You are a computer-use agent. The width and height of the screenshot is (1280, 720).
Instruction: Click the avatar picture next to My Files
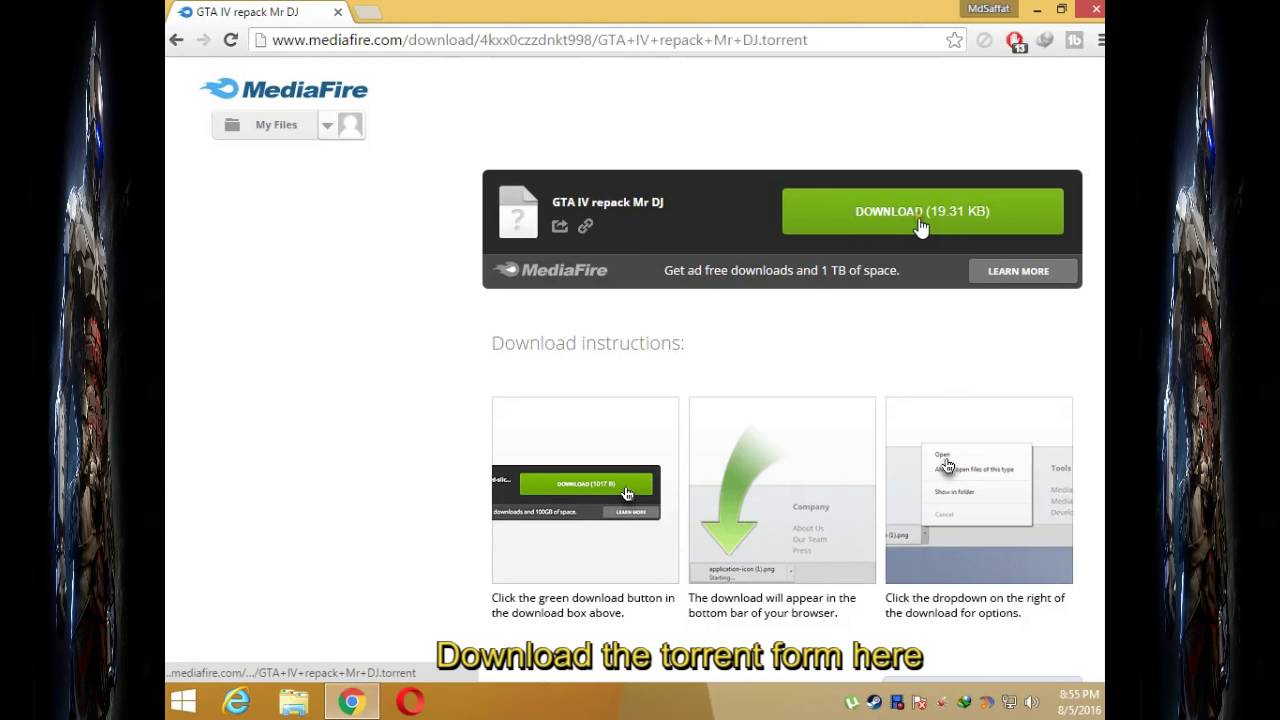(x=350, y=125)
